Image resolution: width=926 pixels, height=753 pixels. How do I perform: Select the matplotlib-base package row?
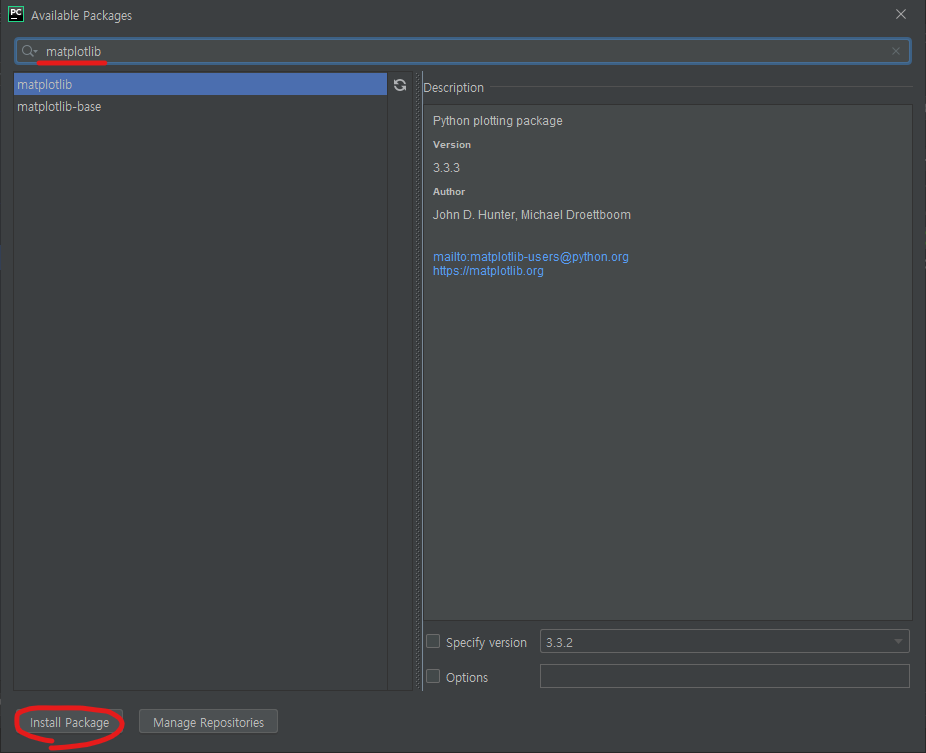200,107
